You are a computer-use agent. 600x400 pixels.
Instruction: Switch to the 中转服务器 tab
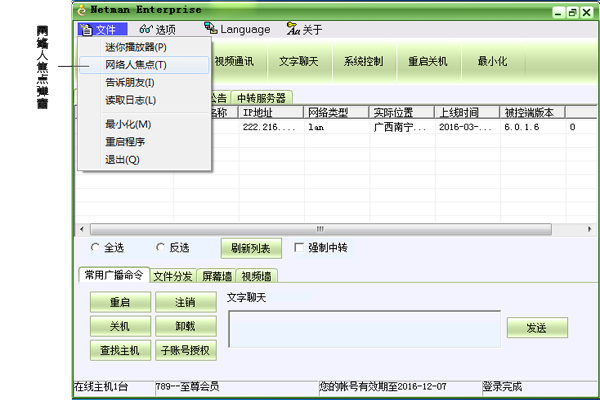pyautogui.click(x=260, y=98)
